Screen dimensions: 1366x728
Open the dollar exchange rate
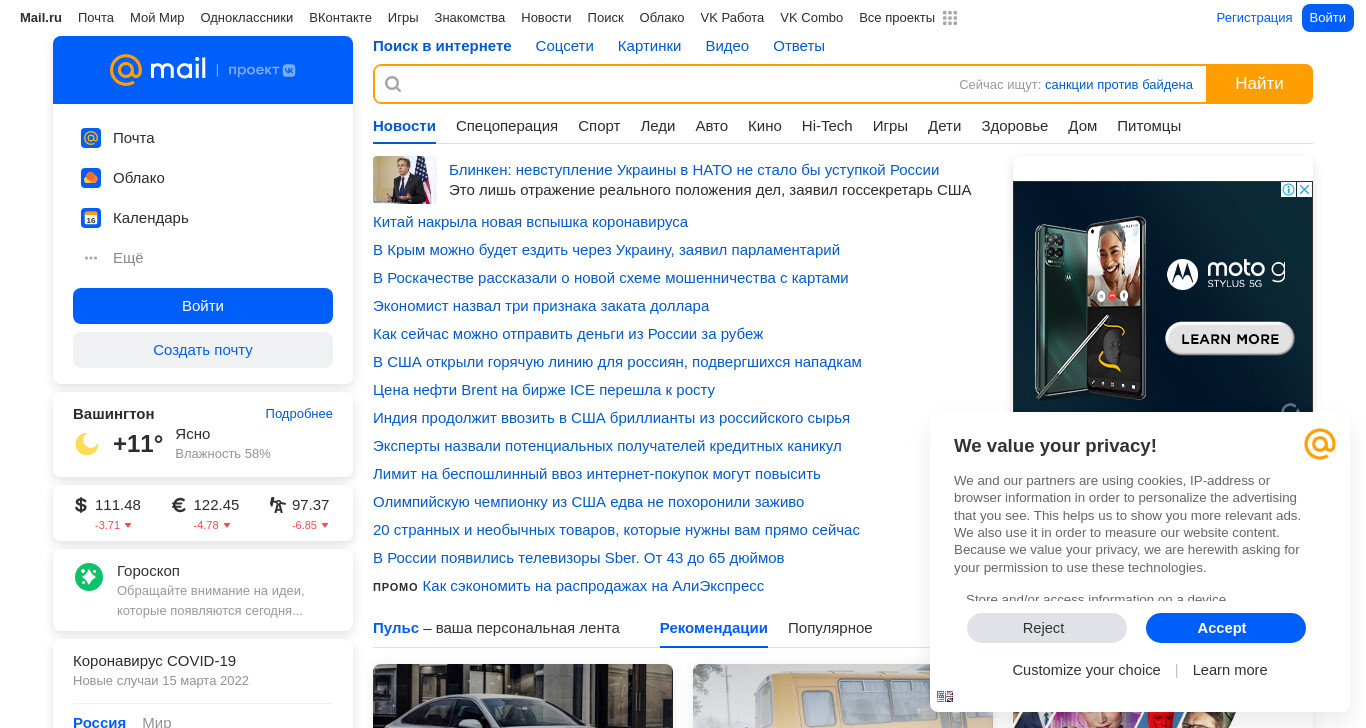pos(108,505)
